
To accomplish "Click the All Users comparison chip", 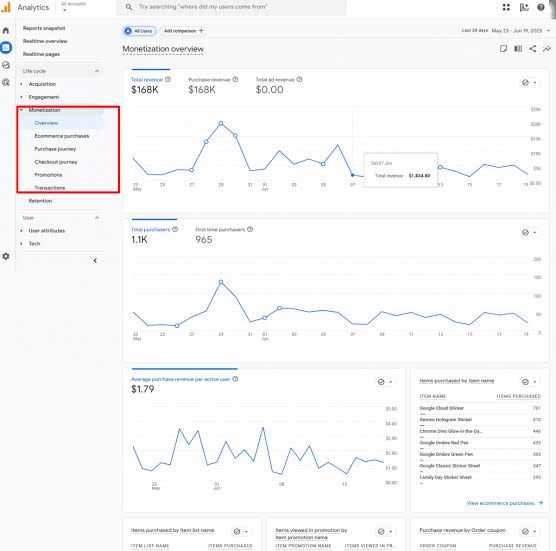I will [x=139, y=31].
